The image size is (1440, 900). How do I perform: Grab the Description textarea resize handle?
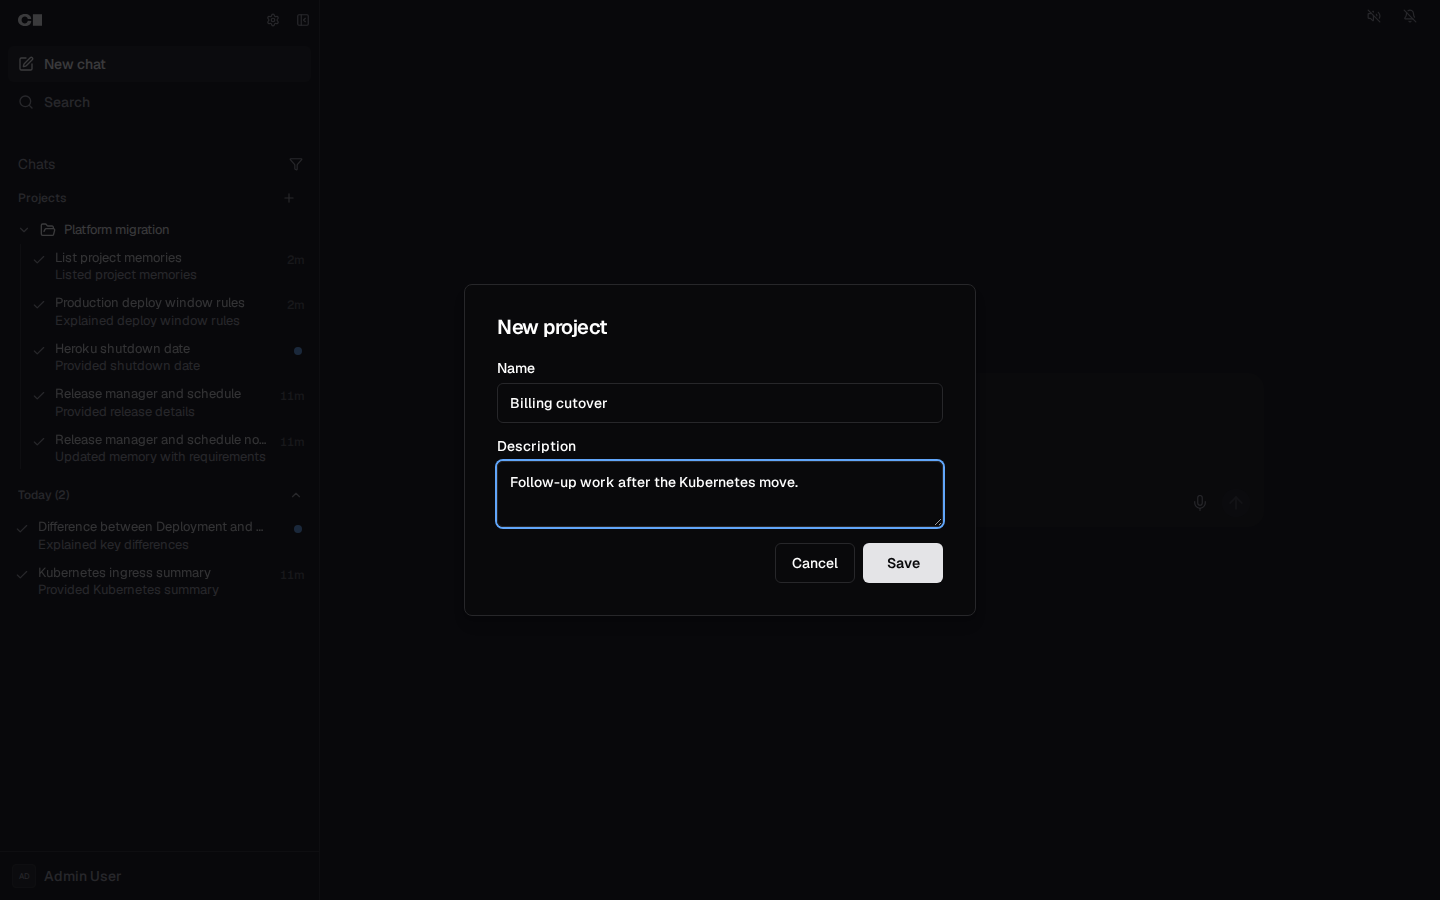pyautogui.click(x=937, y=521)
